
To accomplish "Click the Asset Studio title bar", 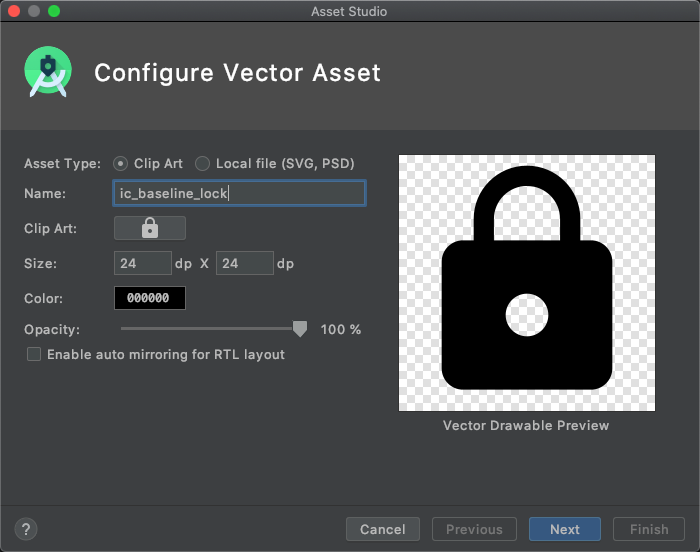I will coord(350,12).
